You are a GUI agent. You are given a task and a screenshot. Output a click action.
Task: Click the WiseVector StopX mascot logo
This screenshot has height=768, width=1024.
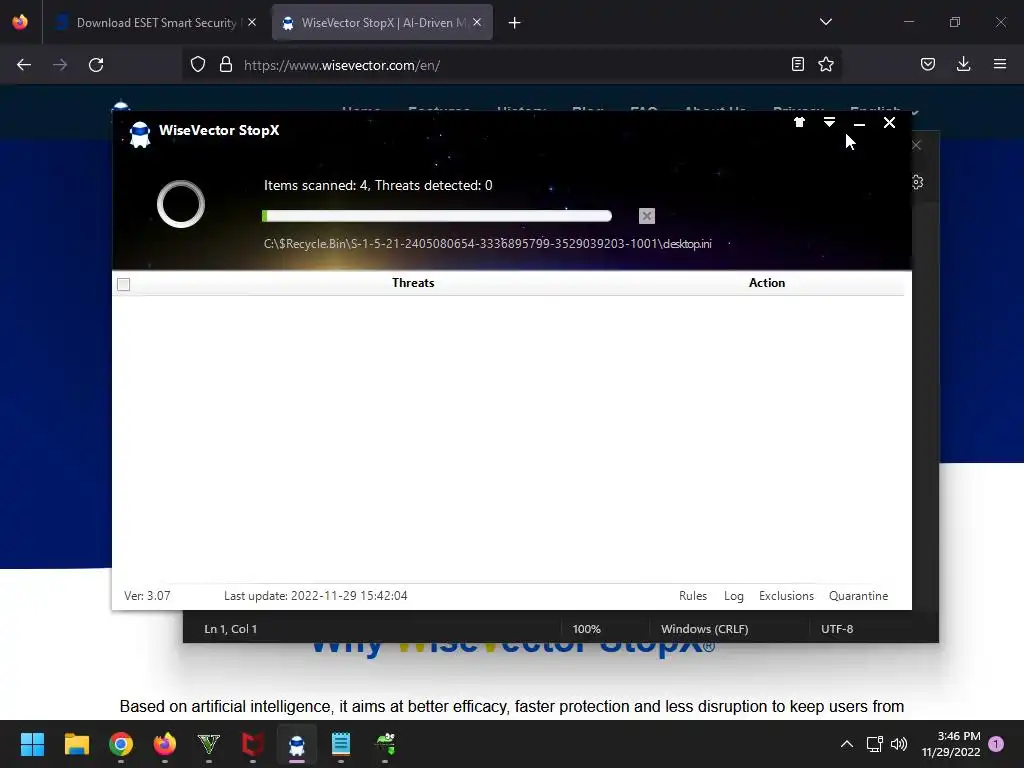tap(139, 134)
